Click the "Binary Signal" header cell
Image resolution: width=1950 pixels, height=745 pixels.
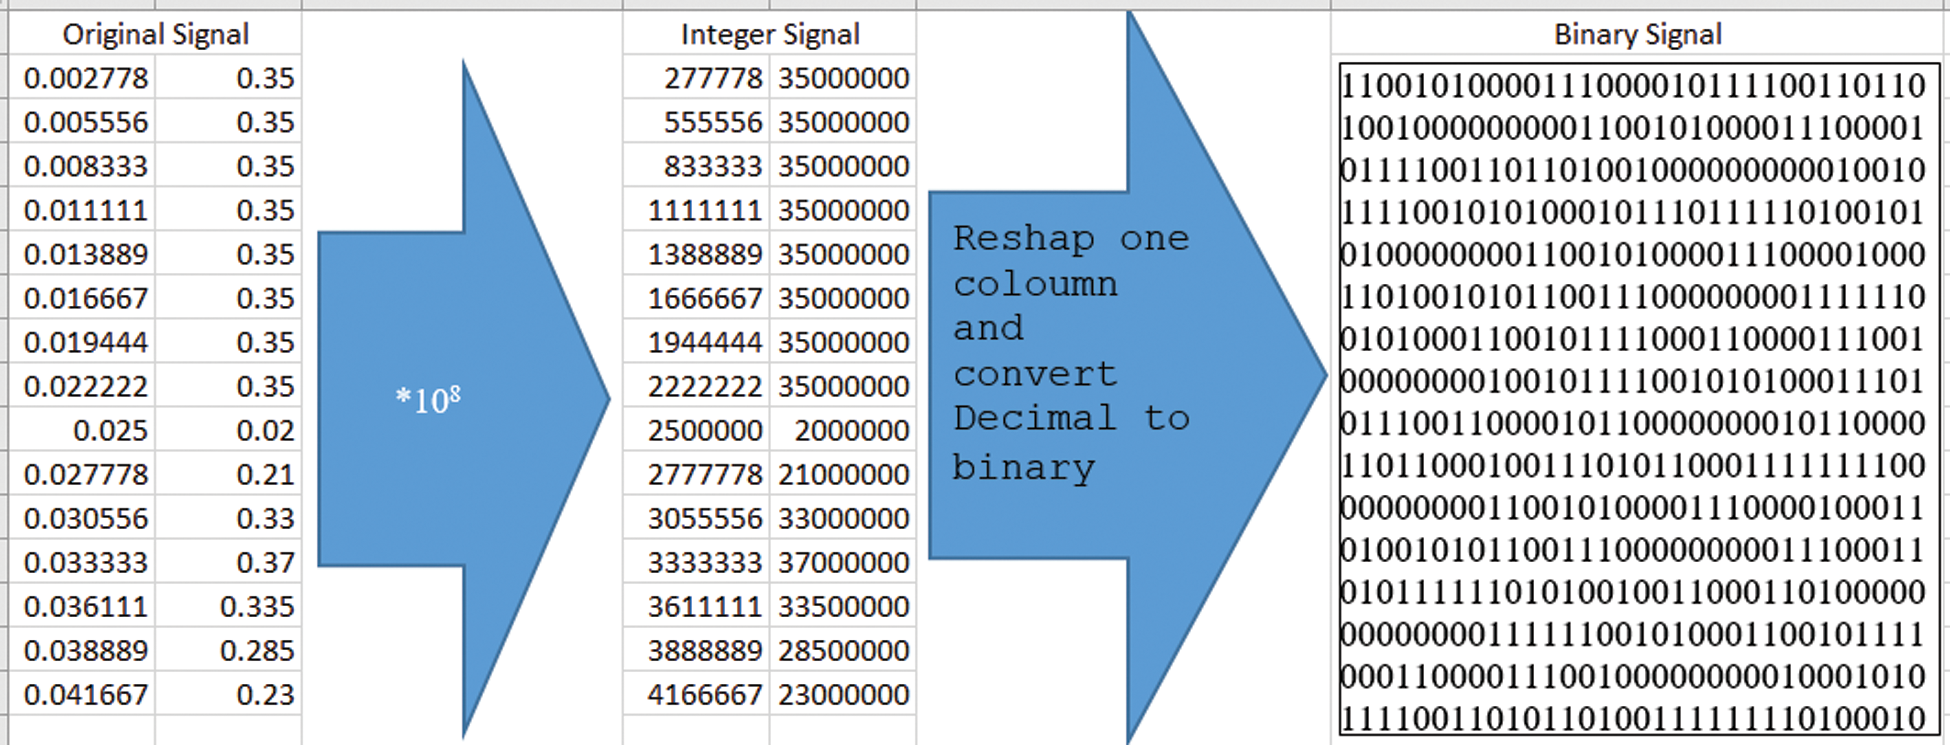pos(1637,34)
